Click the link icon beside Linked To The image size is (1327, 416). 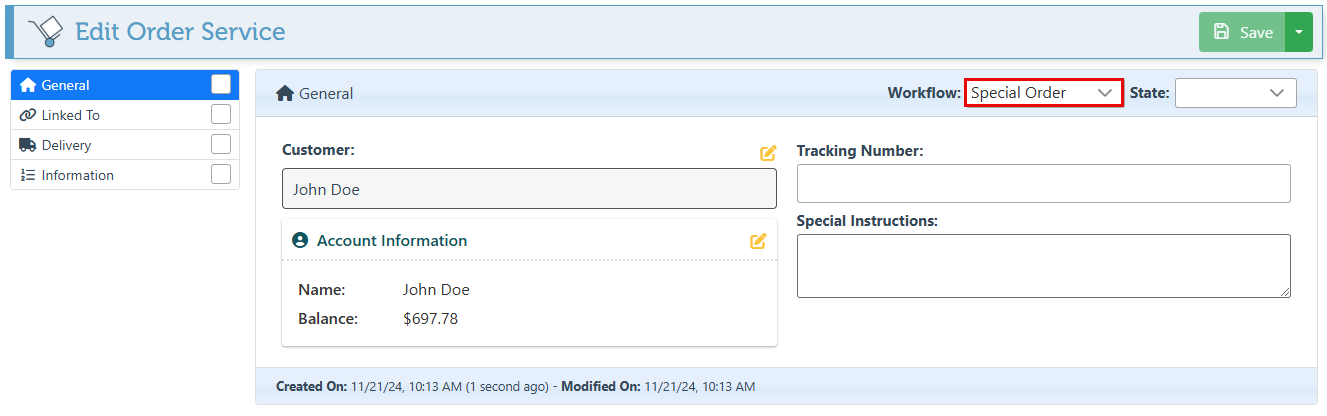click(28, 115)
